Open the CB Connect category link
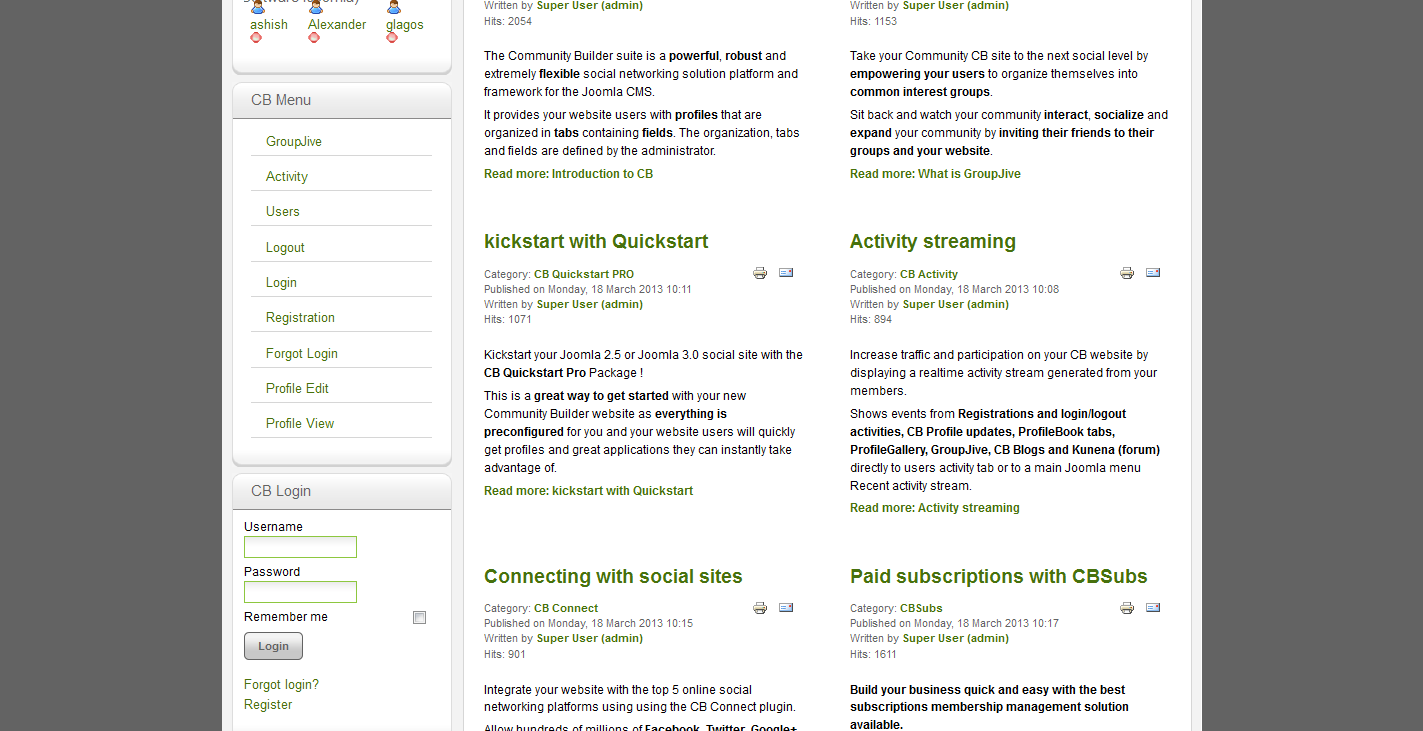Image resolution: width=1423 pixels, height=731 pixels. (x=566, y=608)
